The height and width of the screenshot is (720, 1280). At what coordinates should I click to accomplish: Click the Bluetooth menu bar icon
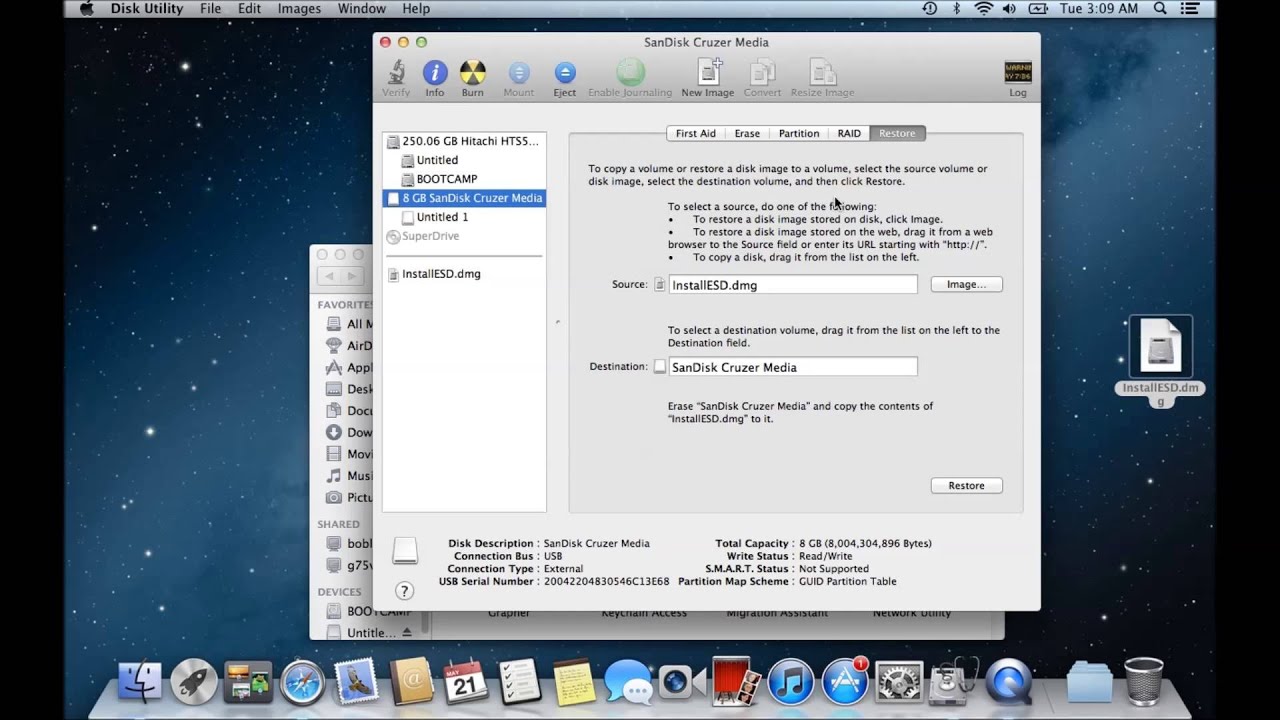956,9
